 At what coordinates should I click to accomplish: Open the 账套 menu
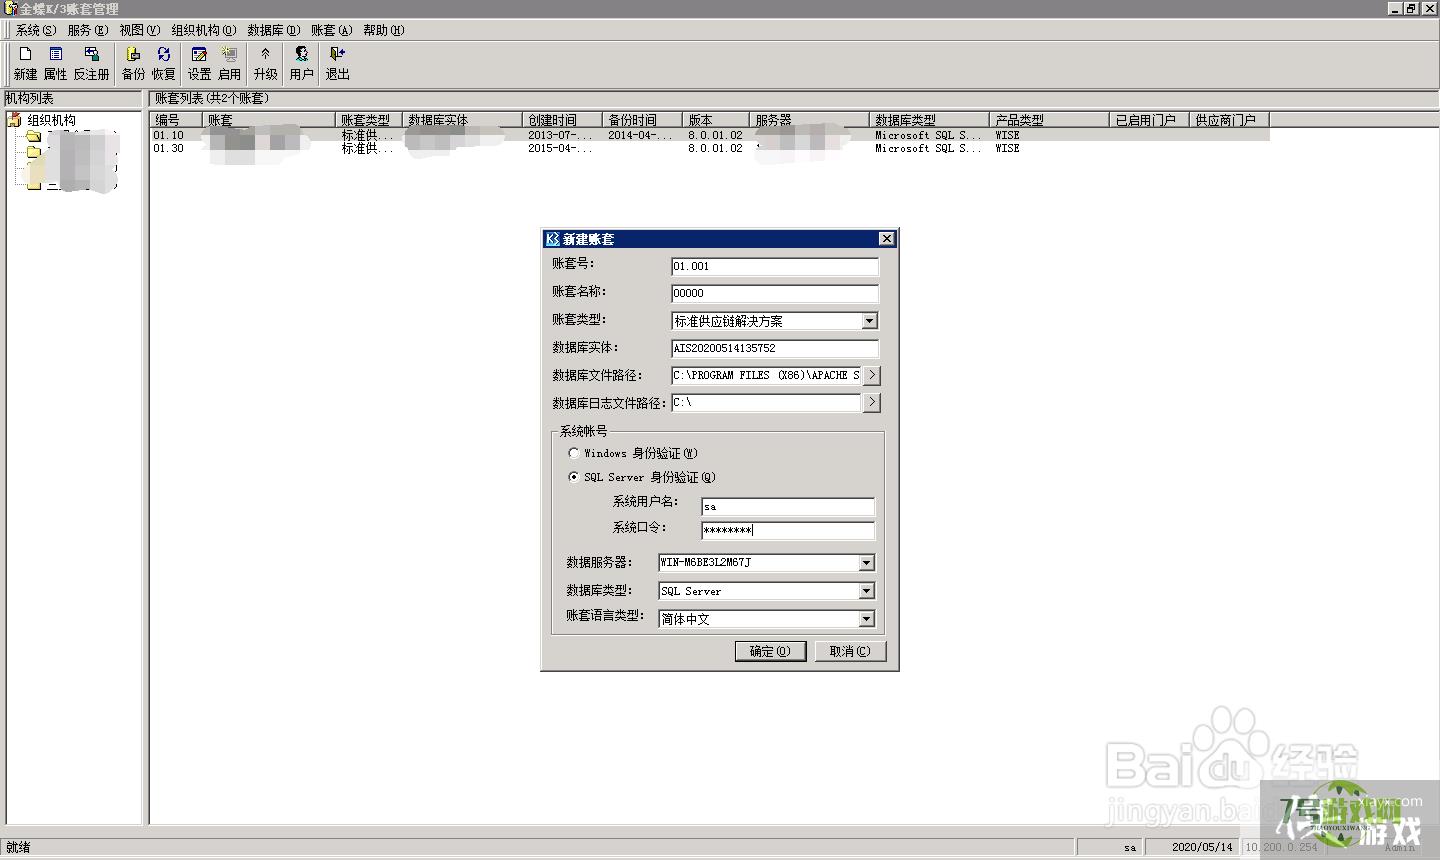coord(331,31)
